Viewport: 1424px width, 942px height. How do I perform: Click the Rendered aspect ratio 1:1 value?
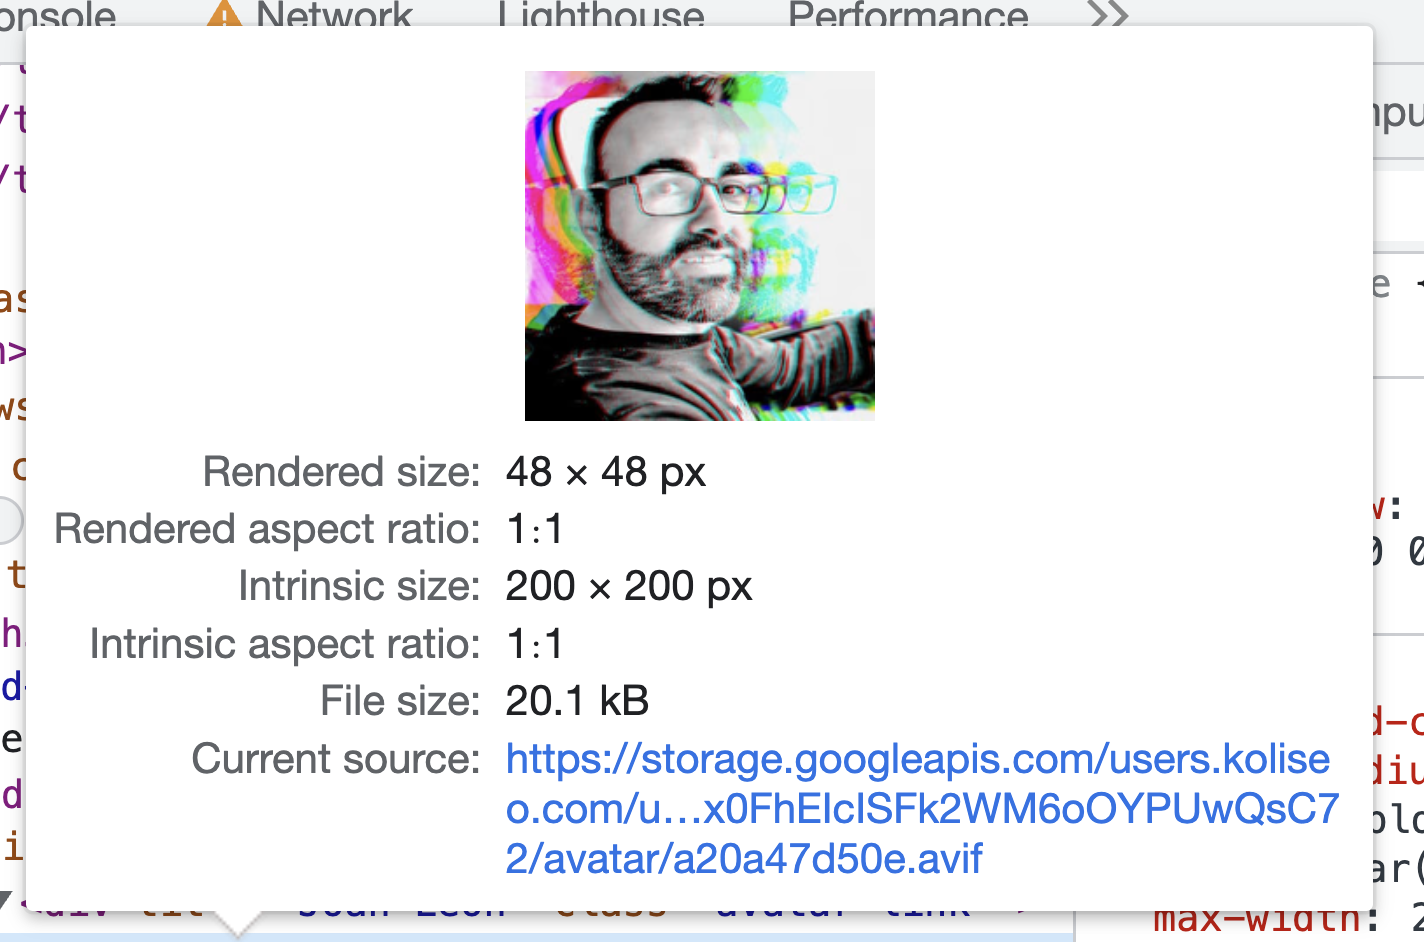[x=535, y=529]
